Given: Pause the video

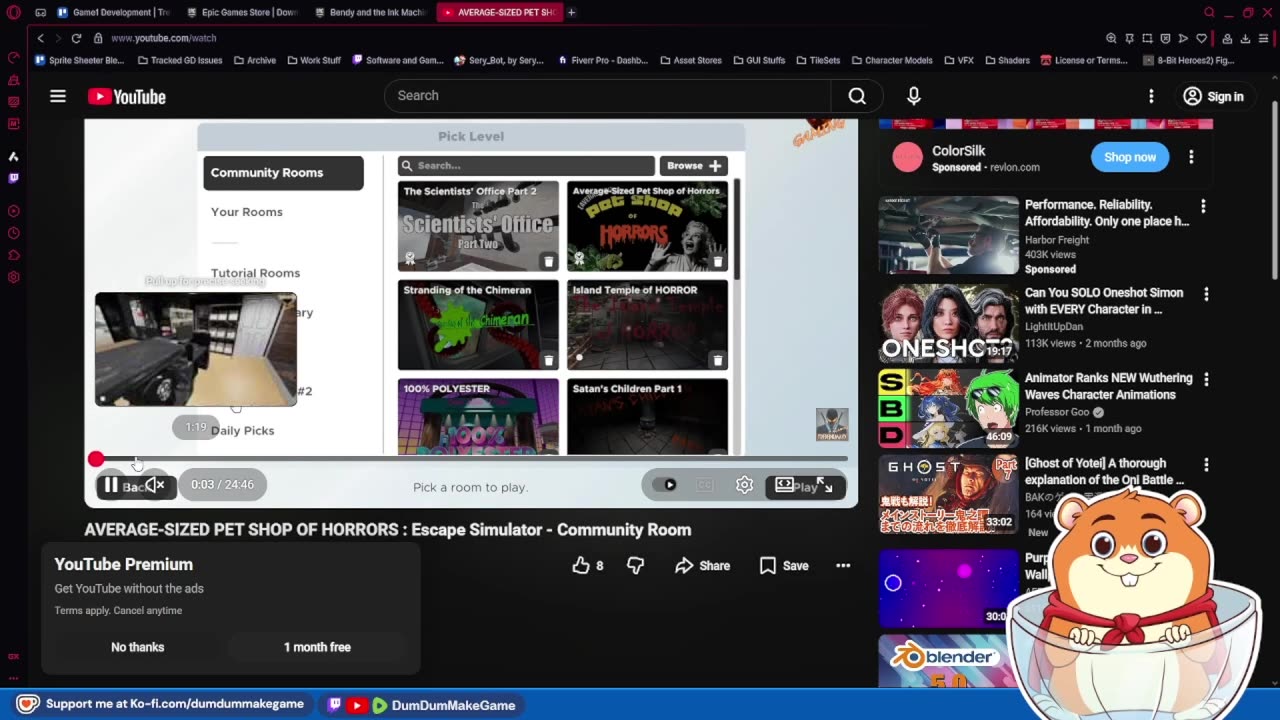Looking at the screenshot, I should pyautogui.click(x=111, y=485).
